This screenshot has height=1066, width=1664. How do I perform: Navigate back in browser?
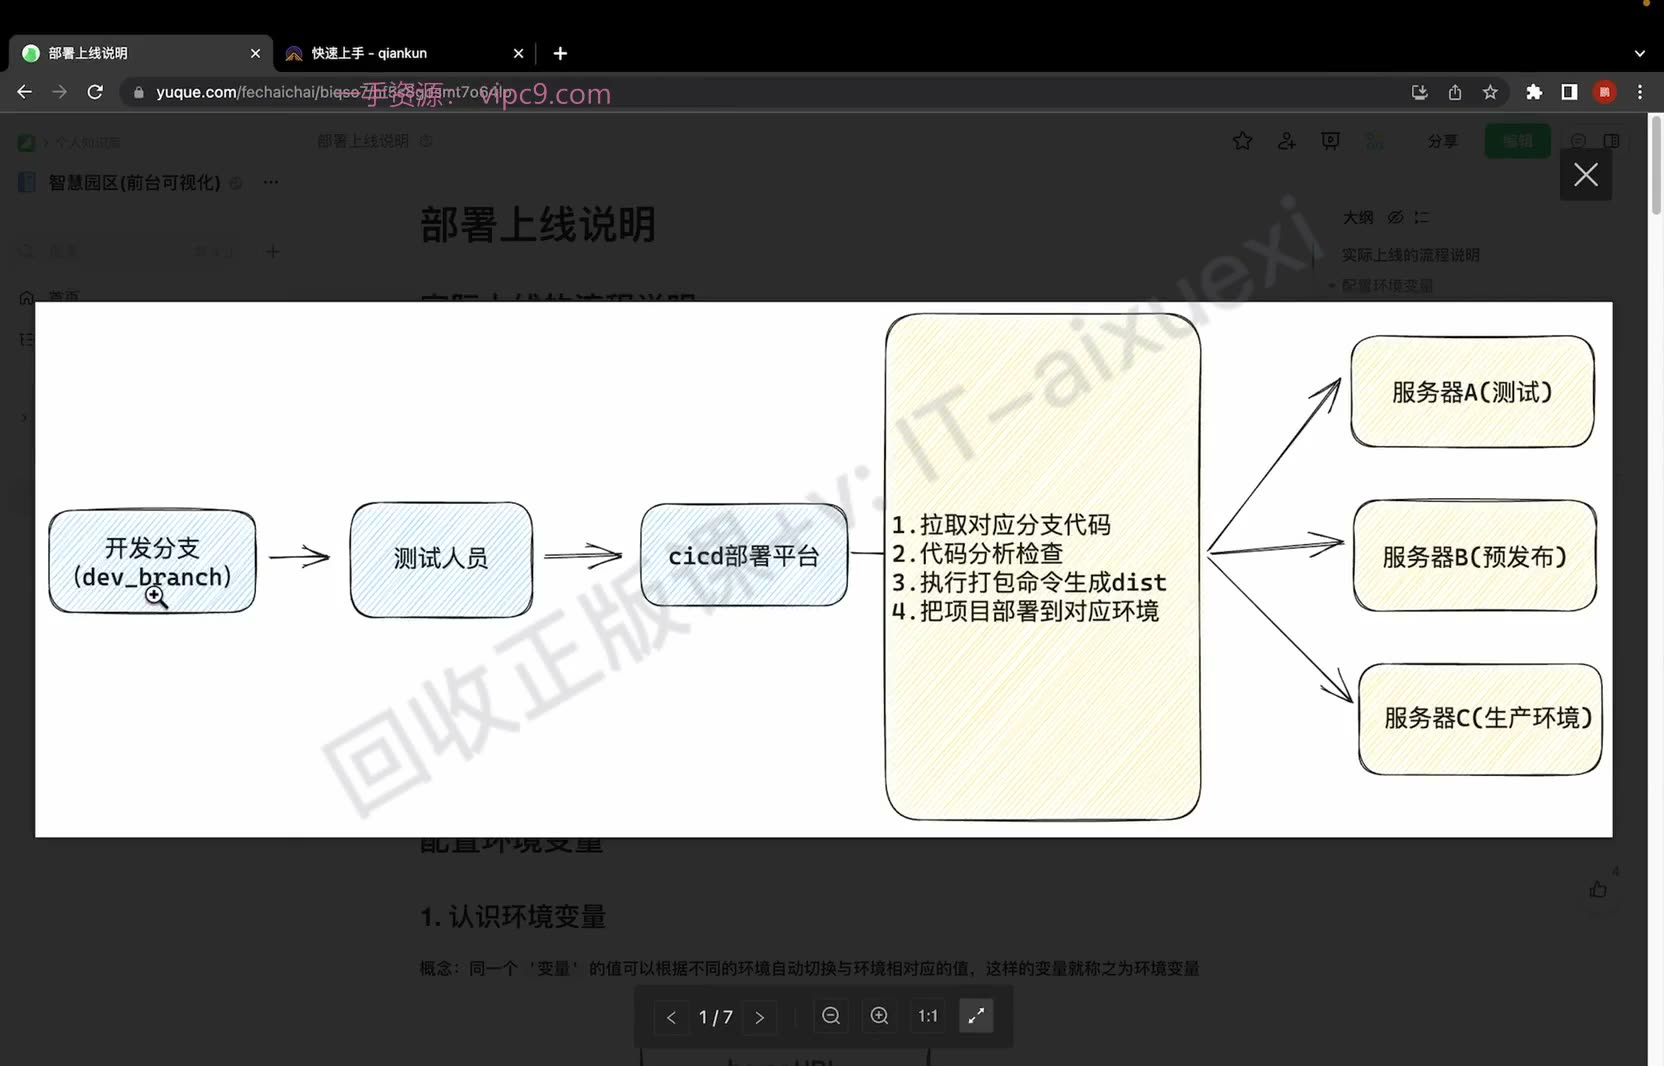[x=25, y=92]
